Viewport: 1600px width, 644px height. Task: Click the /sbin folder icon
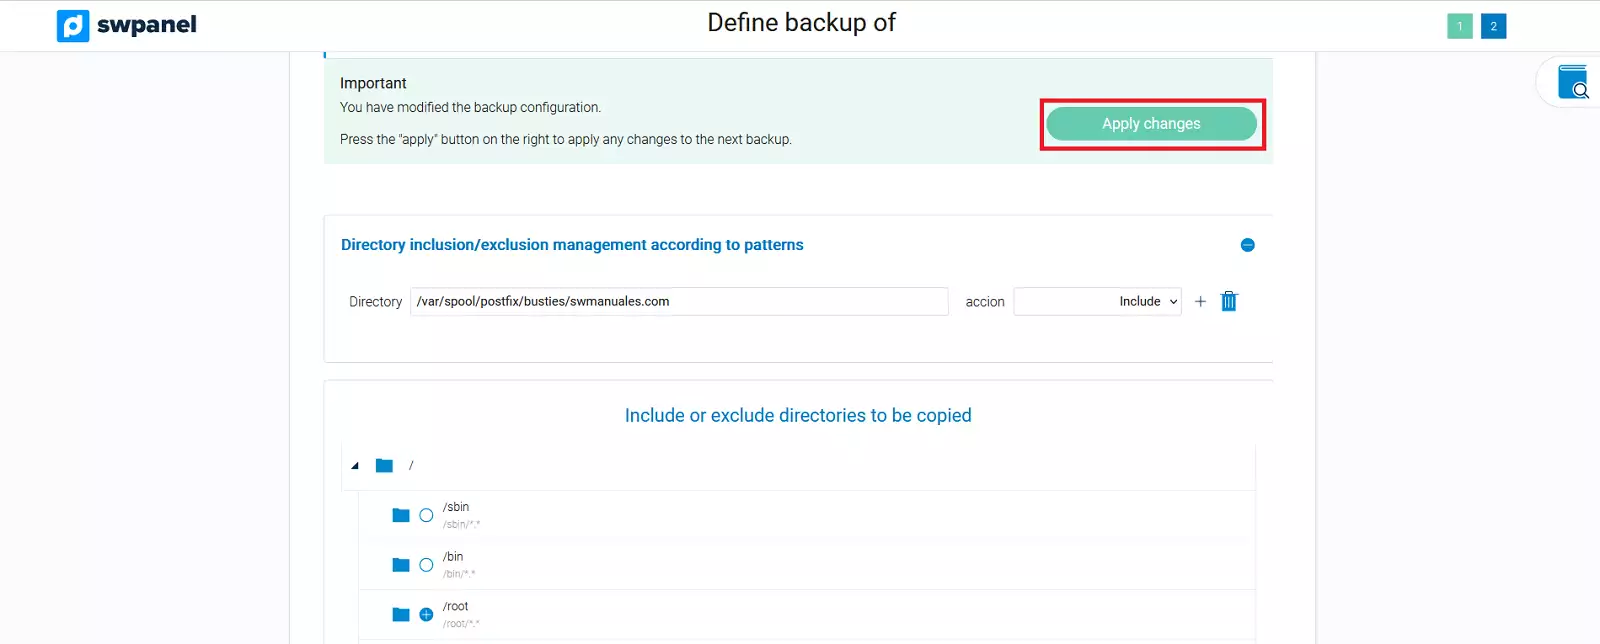(401, 515)
